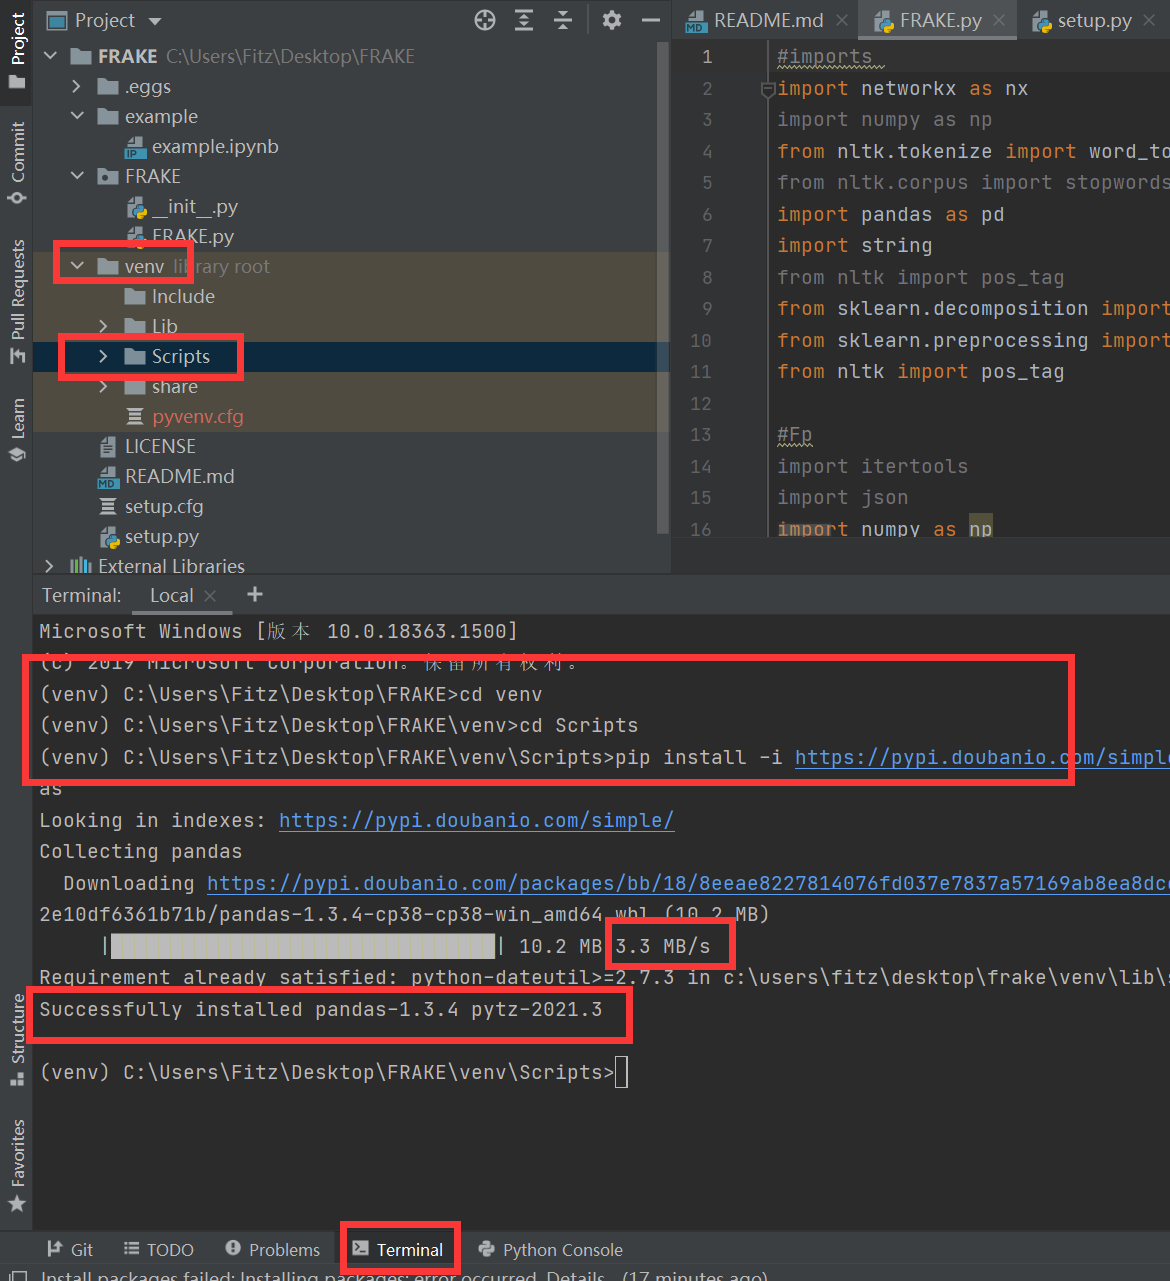
Task: Collapse the example folder
Action: pyautogui.click(x=77, y=116)
